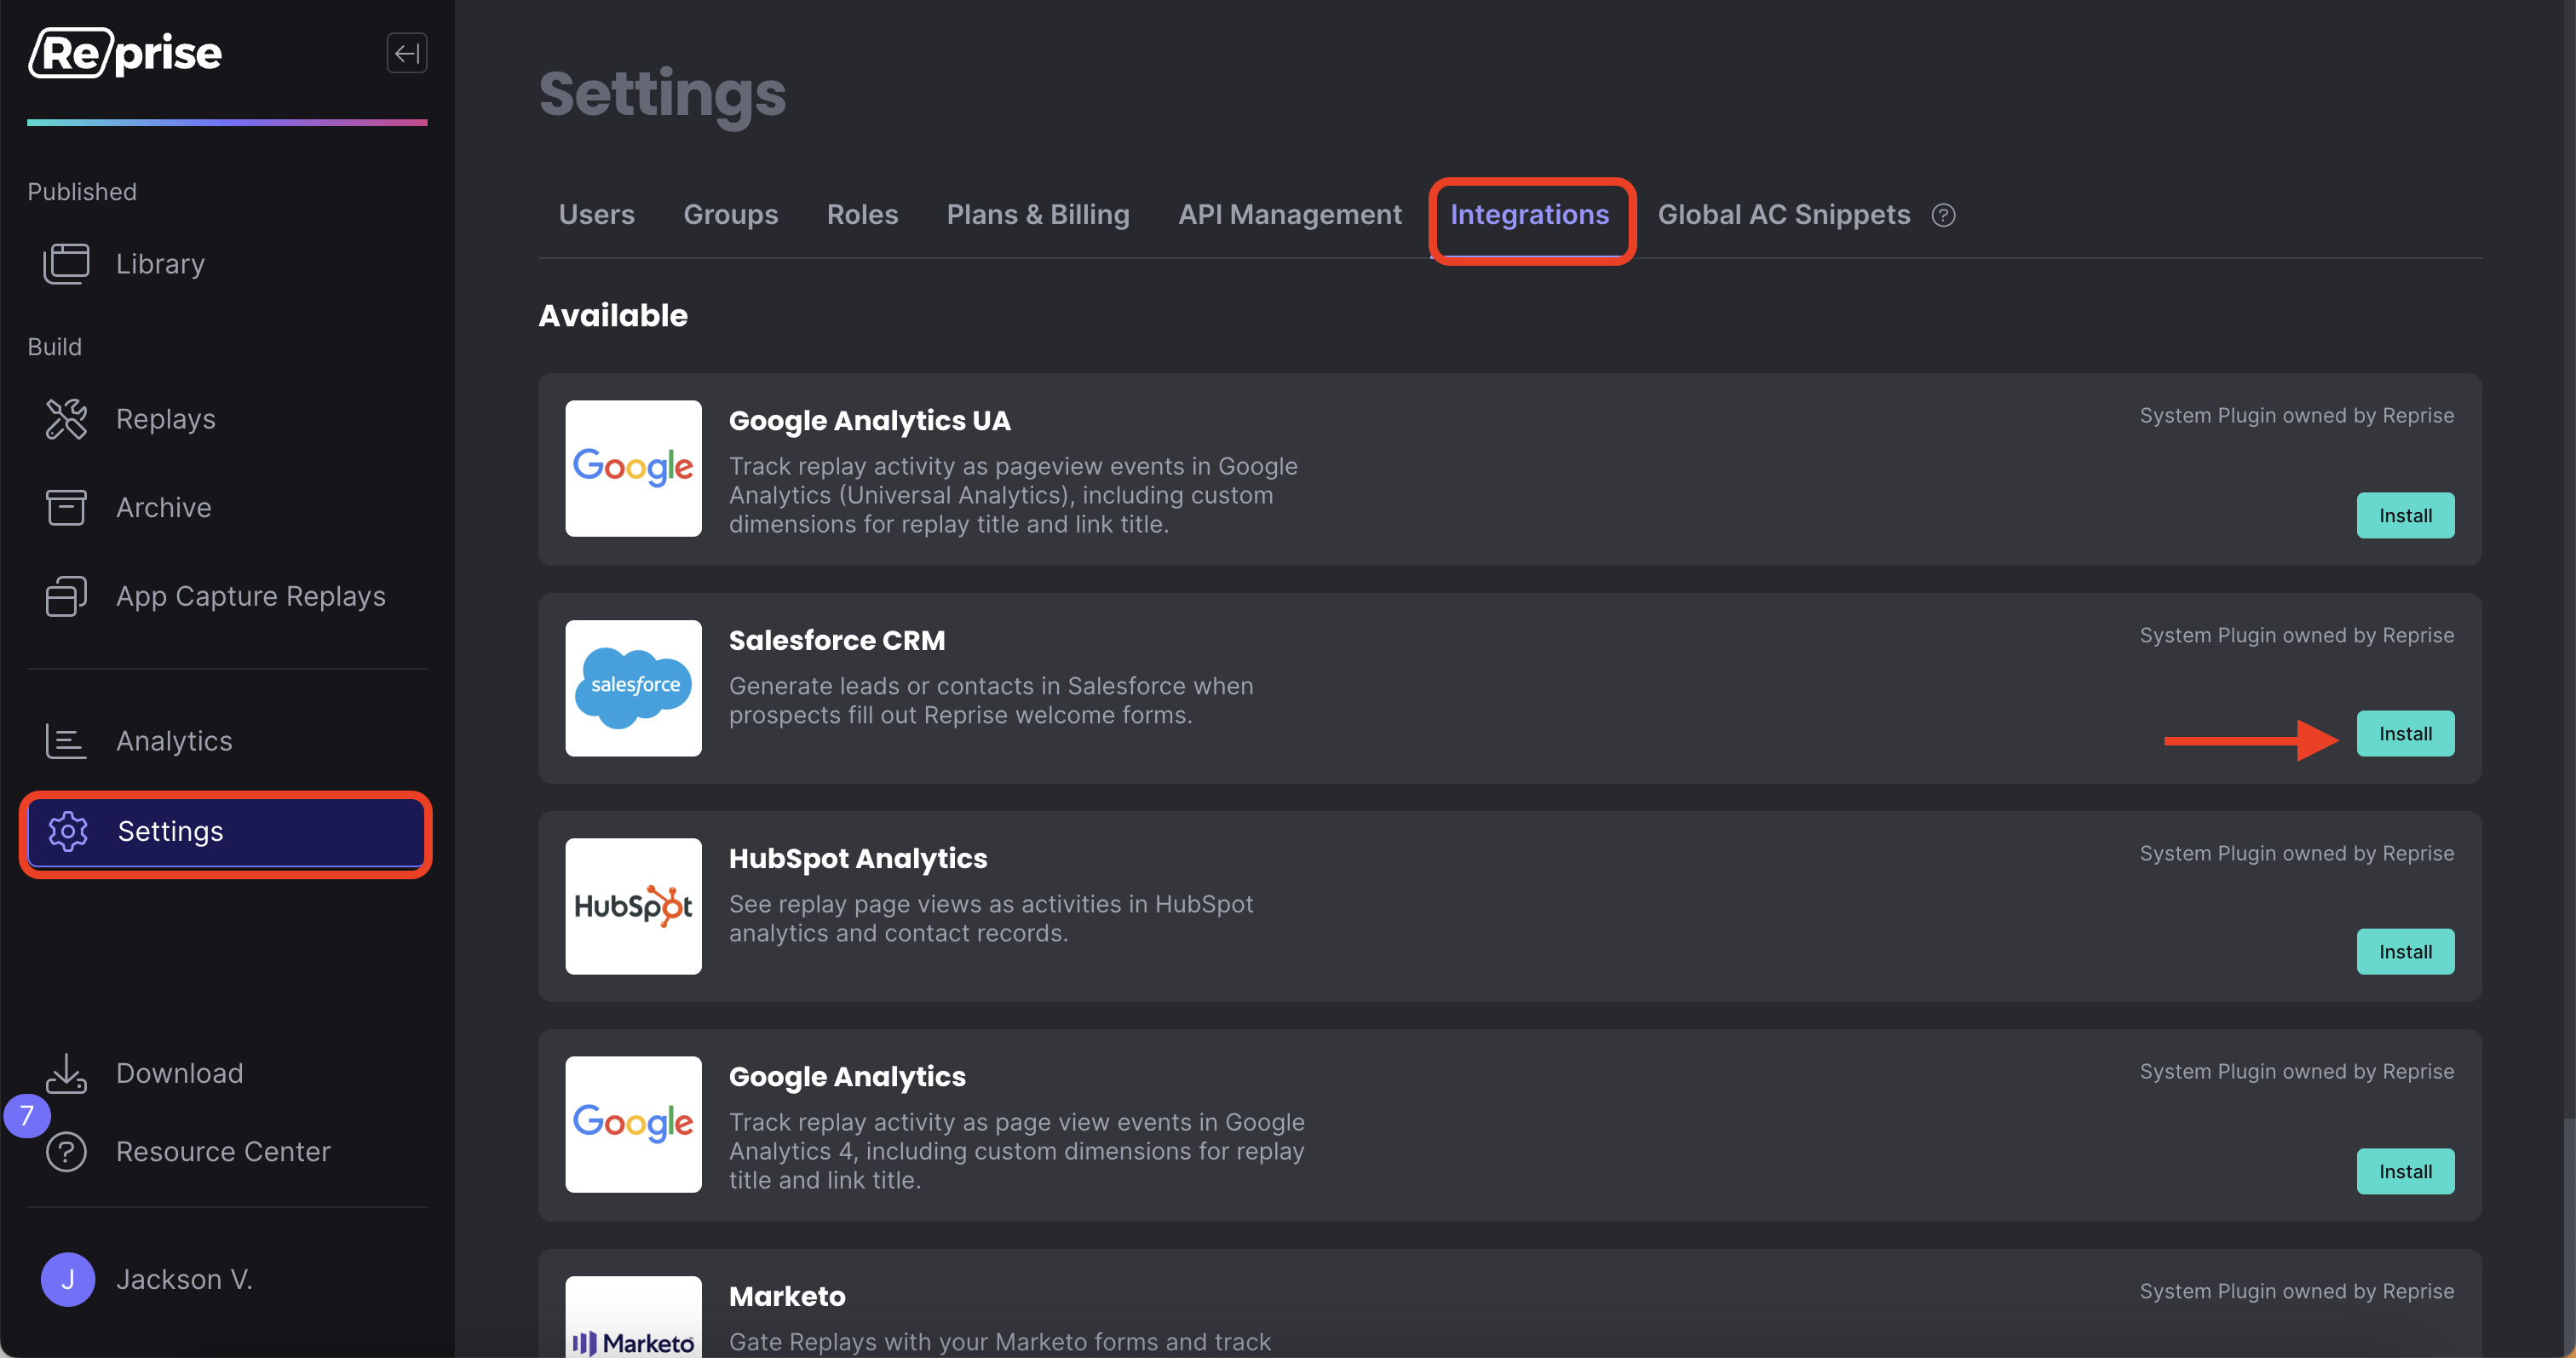Go to Analytics label in sidebar
The height and width of the screenshot is (1358, 2576).
tap(174, 741)
